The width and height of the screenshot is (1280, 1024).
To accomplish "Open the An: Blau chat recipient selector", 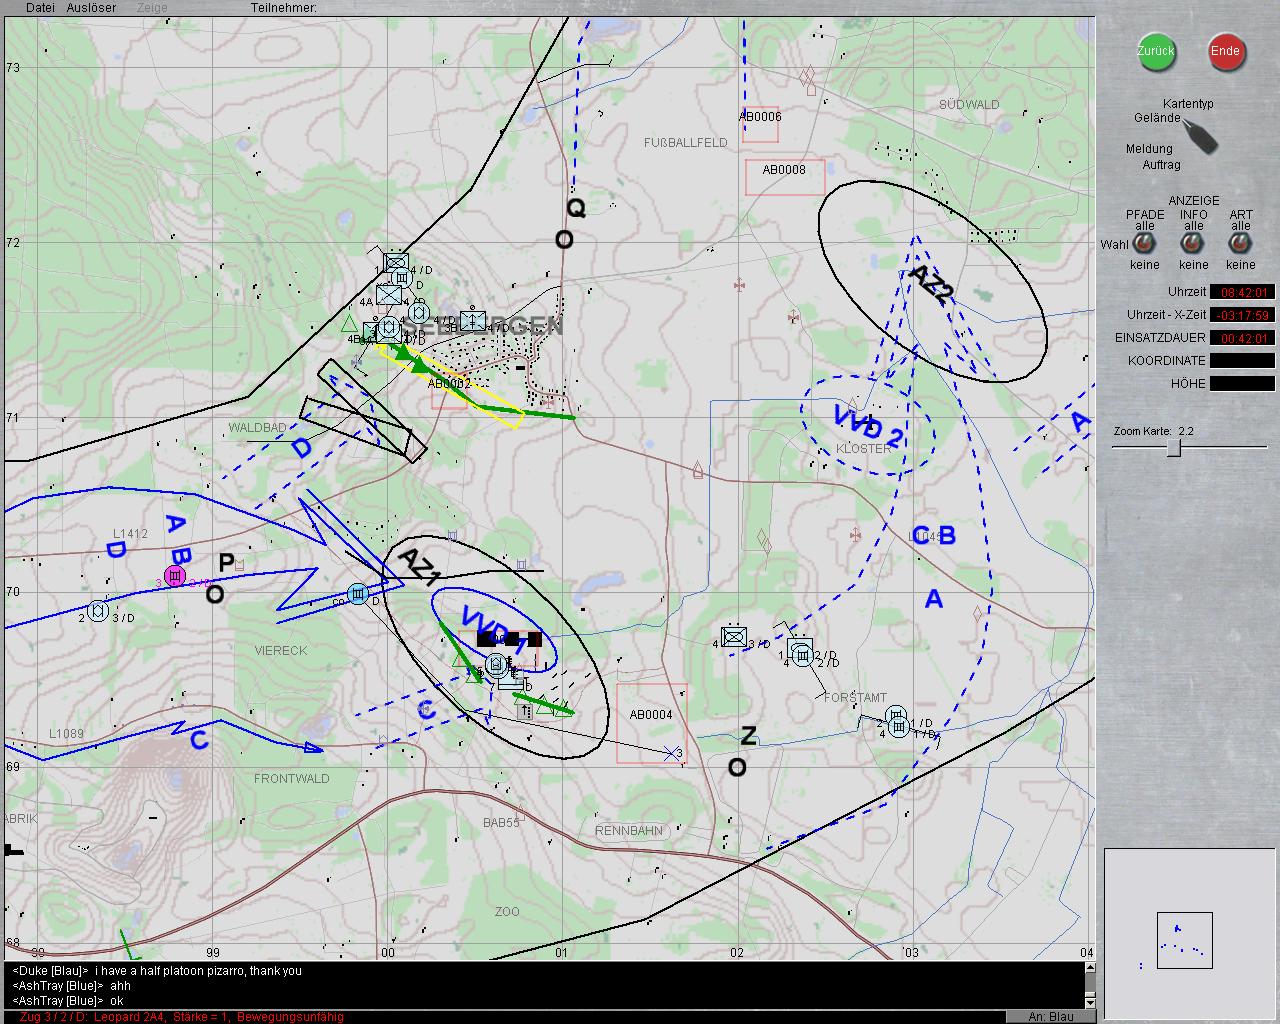I will pyautogui.click(x=1050, y=1016).
